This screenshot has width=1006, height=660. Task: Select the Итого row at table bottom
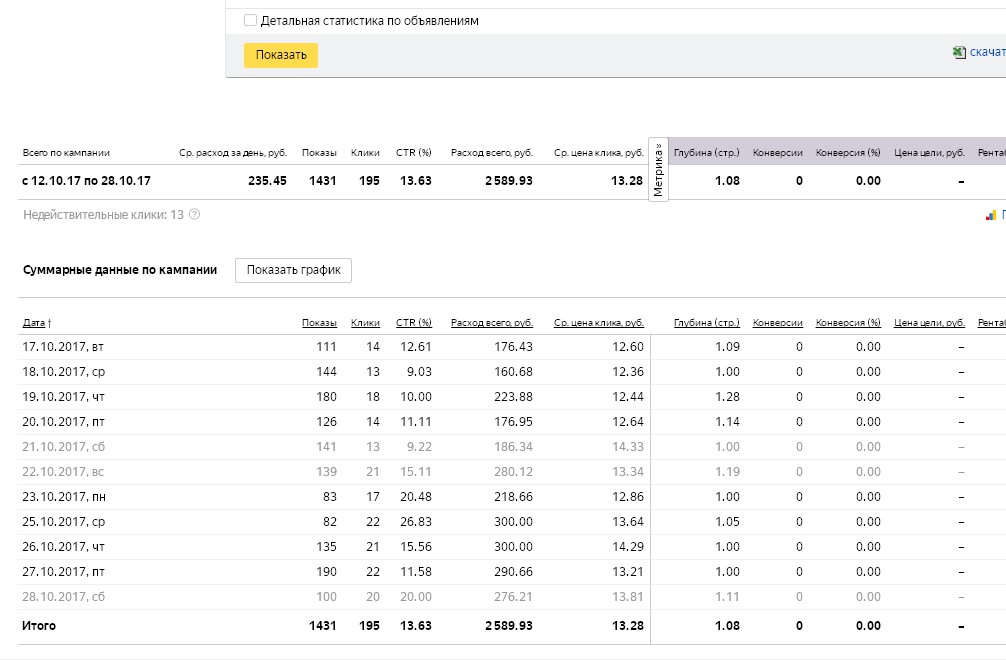(x=39, y=626)
